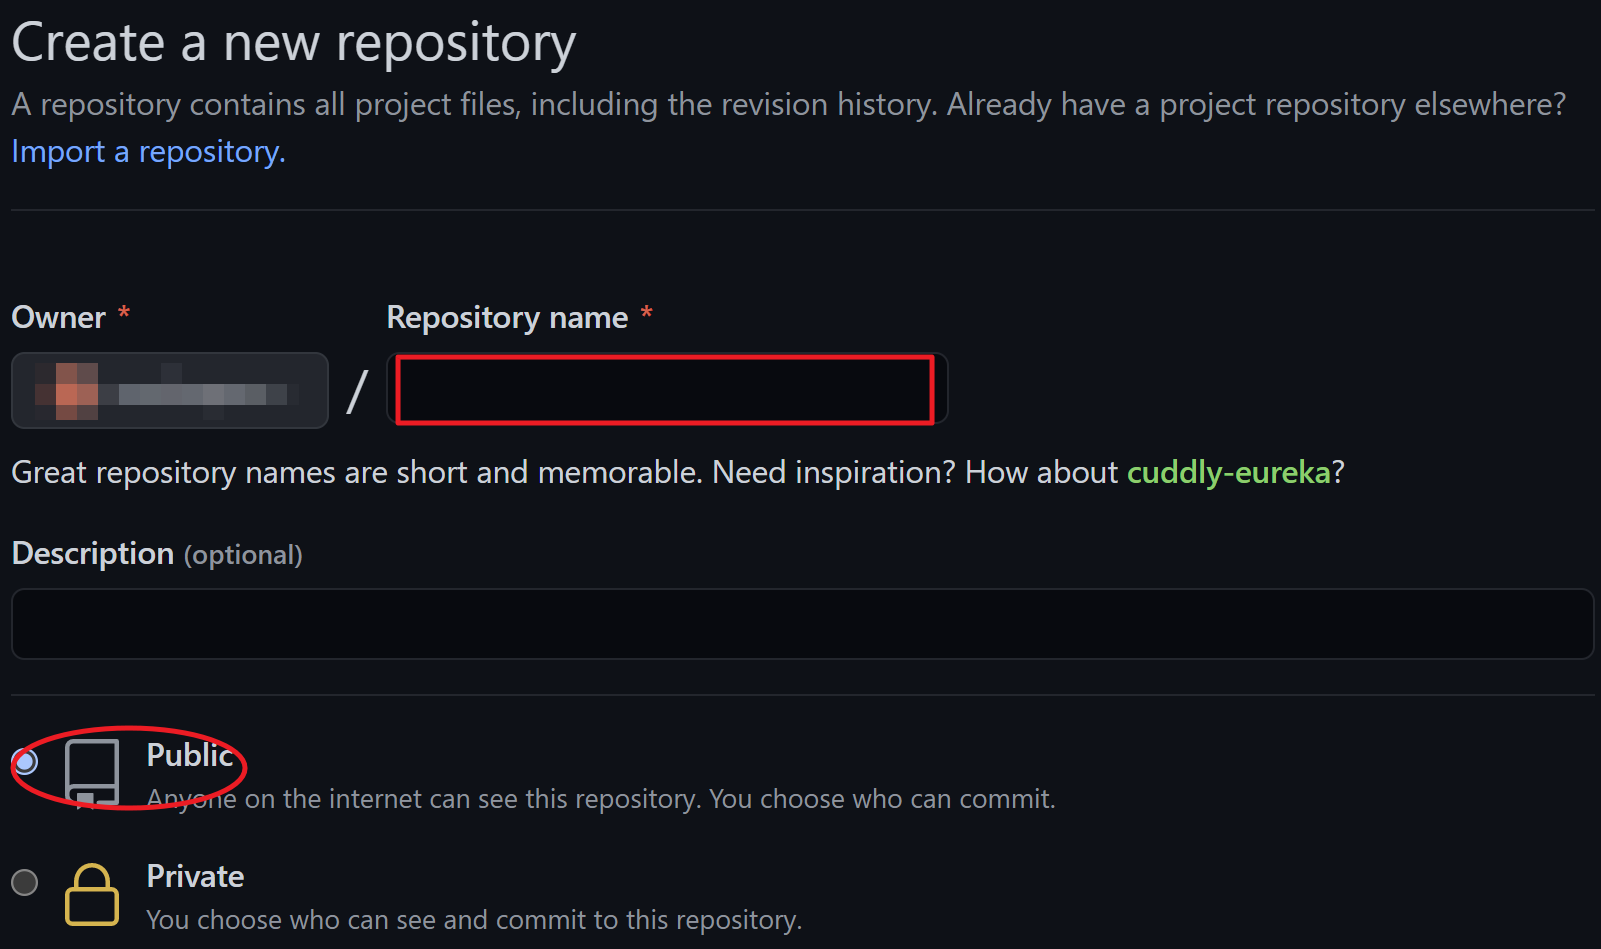Click the Description (optional) label

point(157,553)
